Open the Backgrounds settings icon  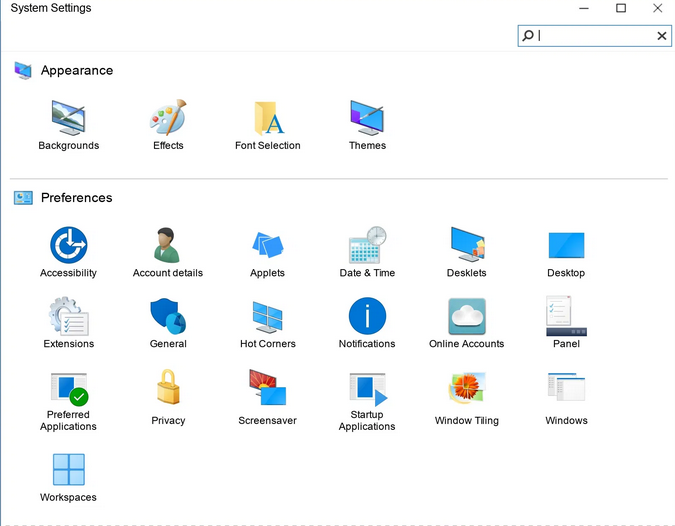pos(68,118)
